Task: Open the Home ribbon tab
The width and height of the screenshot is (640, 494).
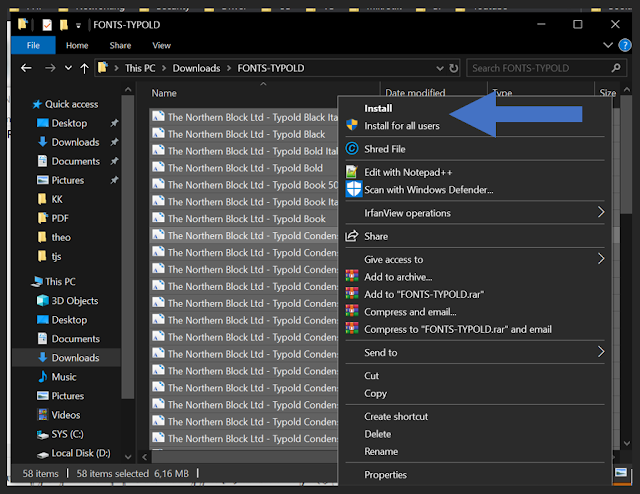Action: tap(77, 45)
